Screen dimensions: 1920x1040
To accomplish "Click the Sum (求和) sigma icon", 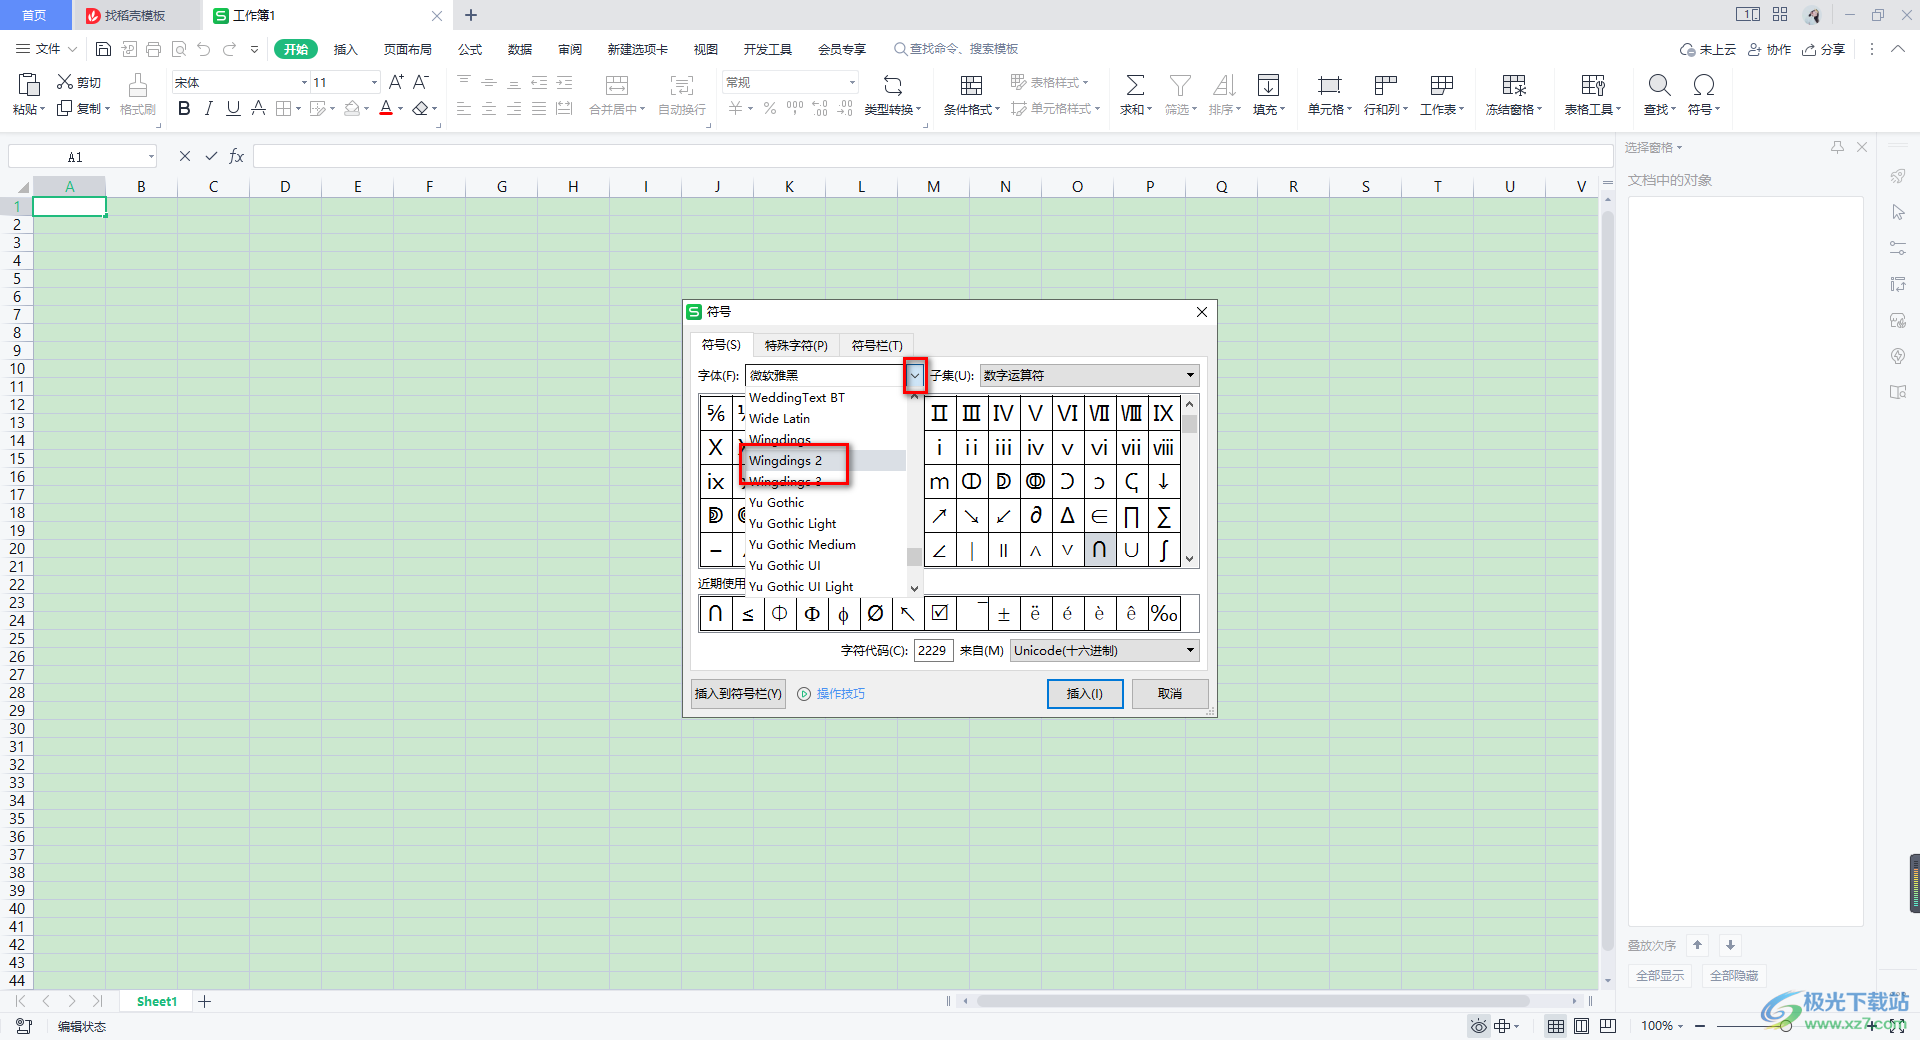I will click(1135, 85).
